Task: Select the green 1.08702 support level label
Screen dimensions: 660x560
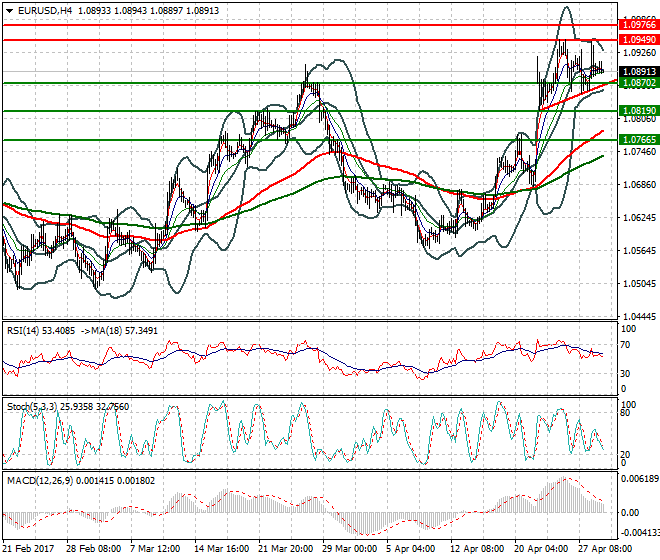Action: [639, 83]
